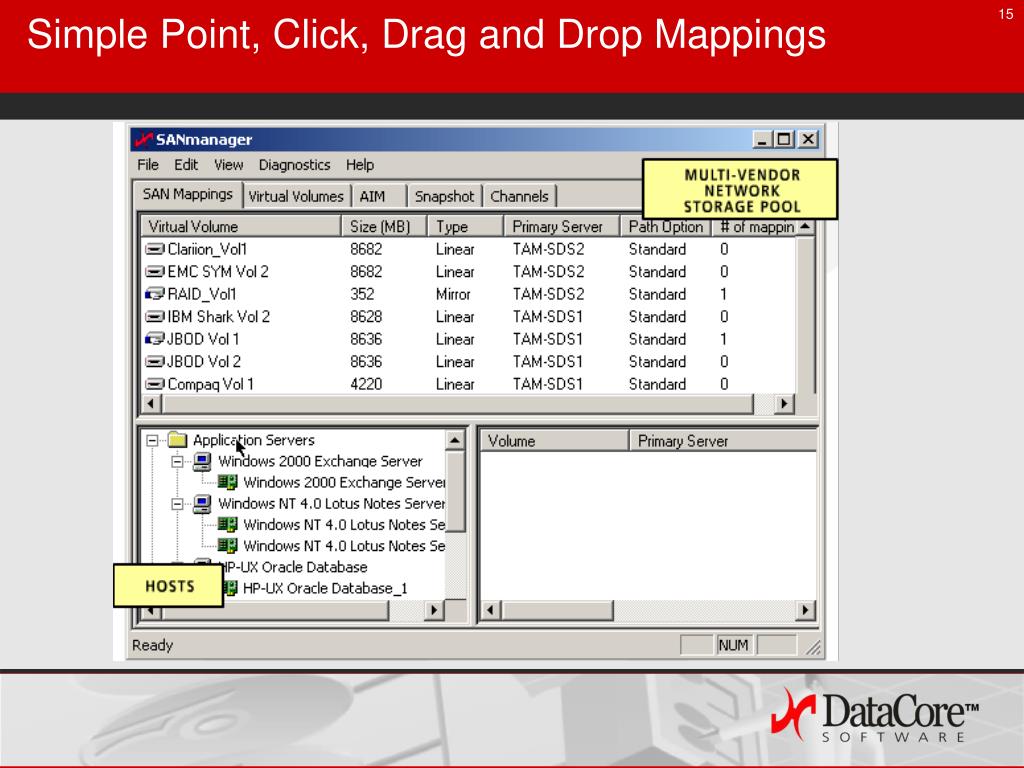This screenshot has width=1024, height=768.
Task: Click the Mirror type cell of RAID_Vol1
Action: (453, 295)
